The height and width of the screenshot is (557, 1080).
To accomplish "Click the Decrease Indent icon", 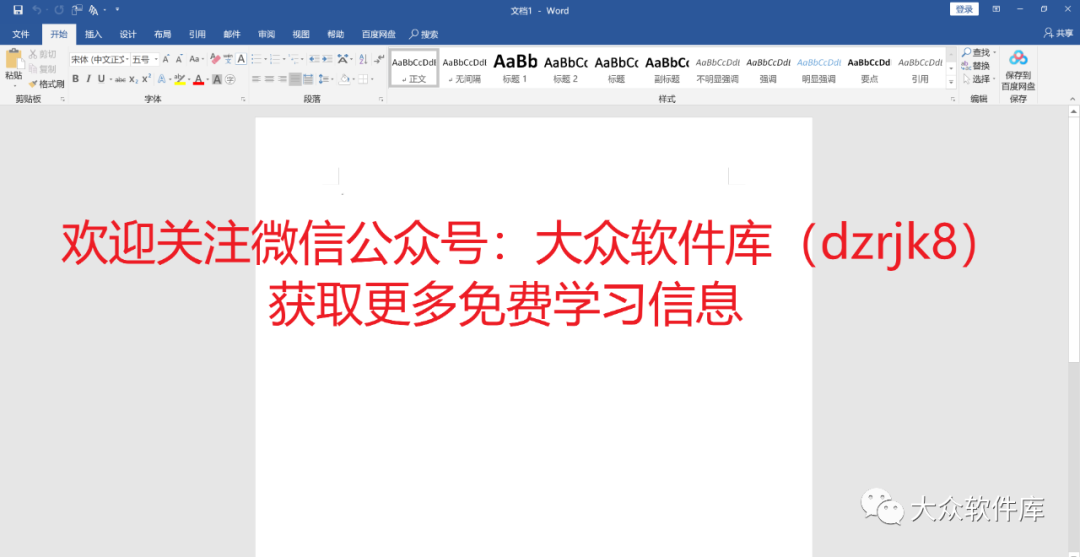I will (313, 59).
